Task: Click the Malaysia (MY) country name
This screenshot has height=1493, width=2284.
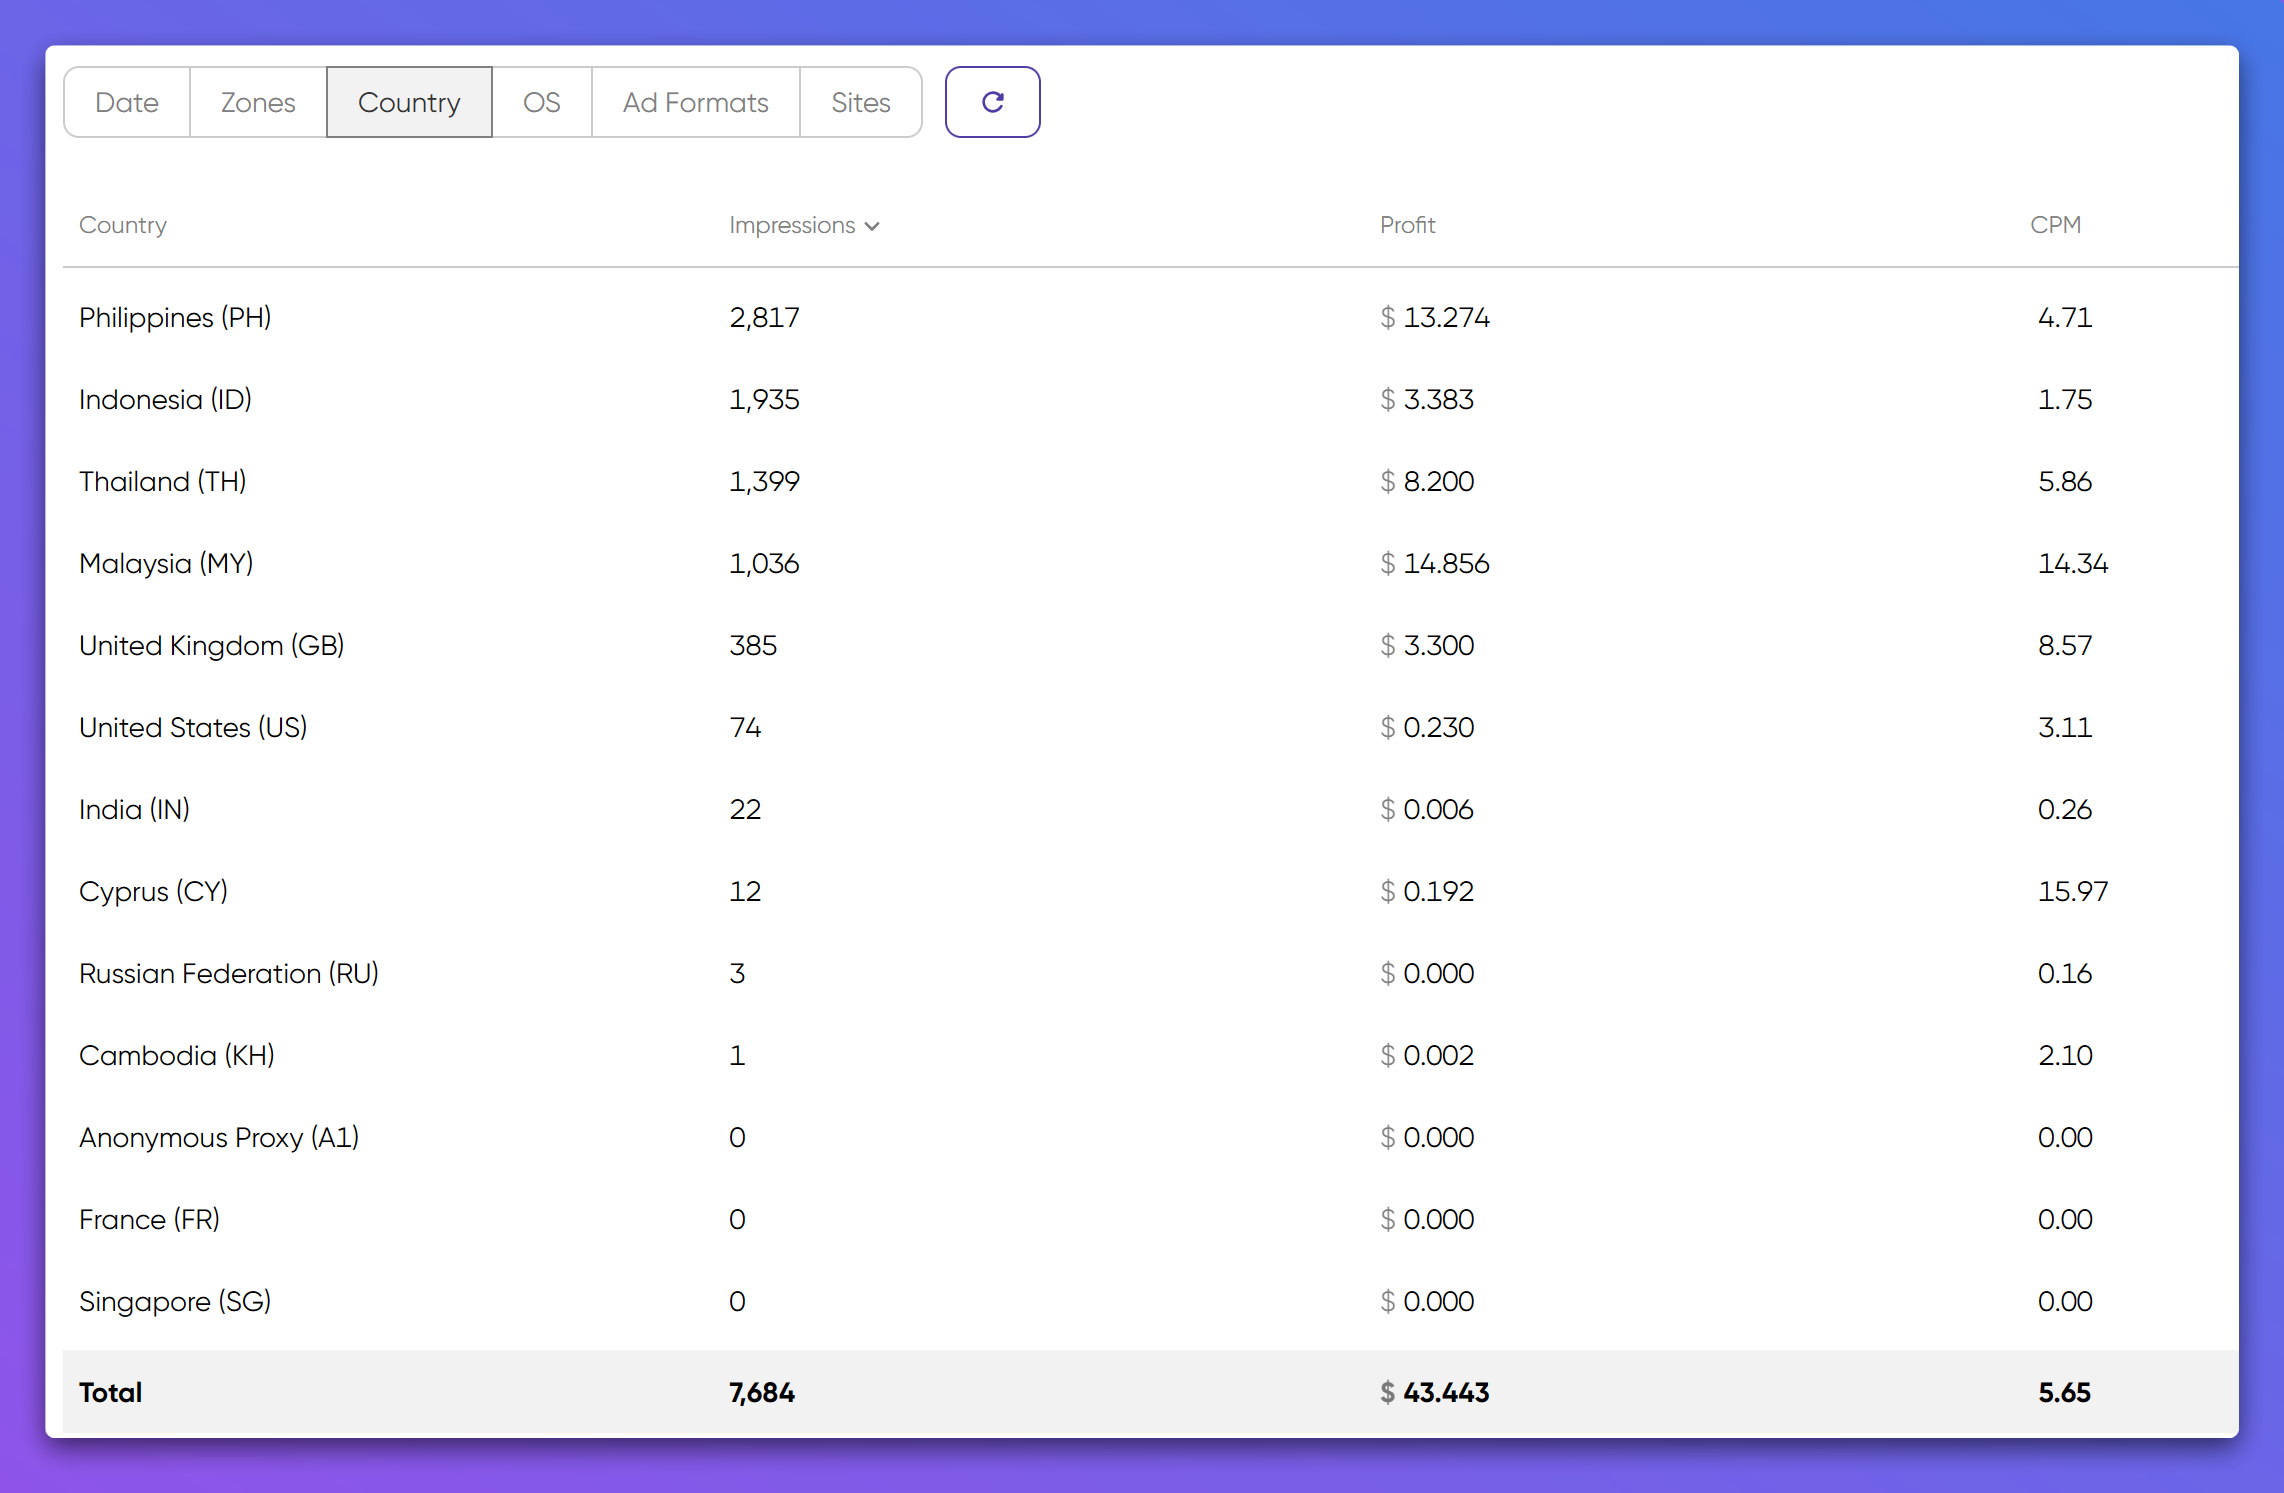Action: (x=166, y=563)
